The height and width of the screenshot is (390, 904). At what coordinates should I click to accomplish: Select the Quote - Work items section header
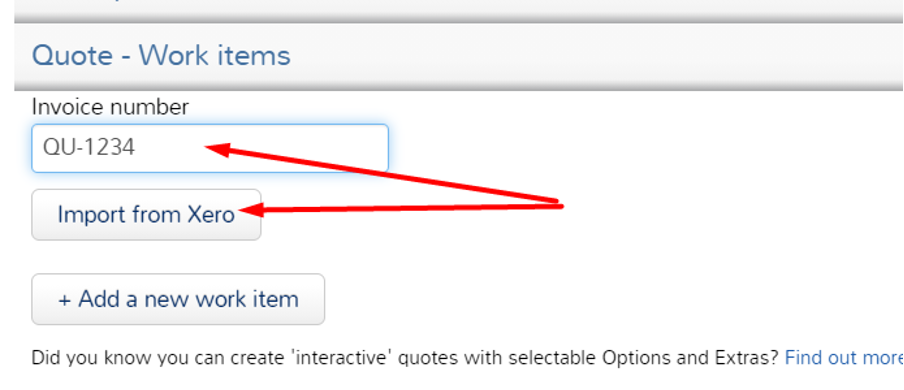tap(459, 57)
